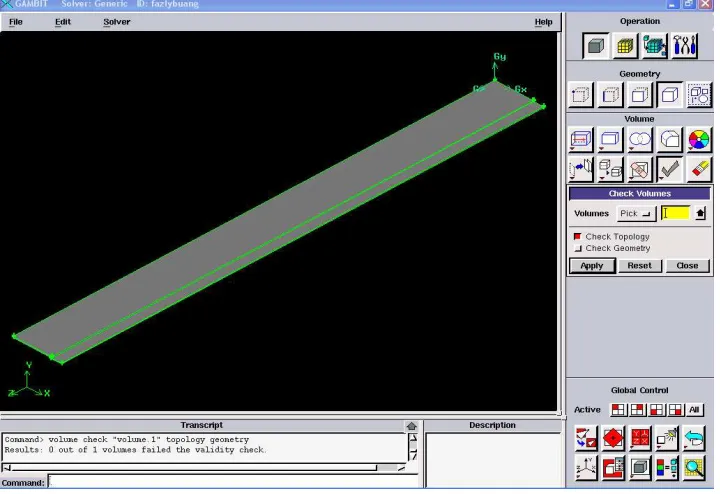The image size is (720, 494).
Task: Enable the Check Geometry option
Action: (x=578, y=248)
